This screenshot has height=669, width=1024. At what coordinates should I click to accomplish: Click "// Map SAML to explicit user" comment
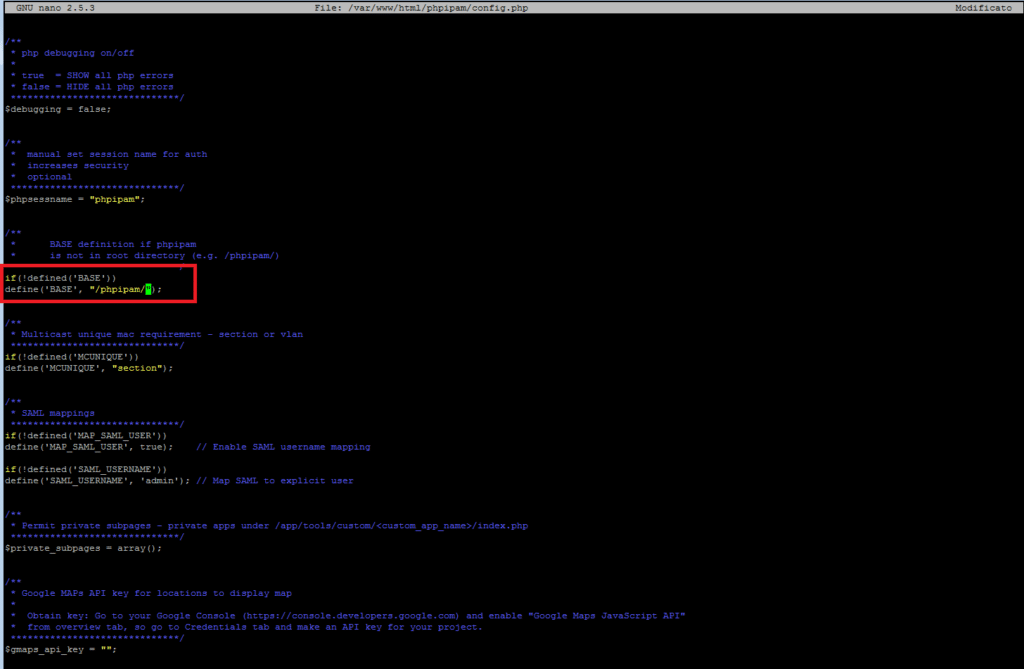pyautogui.click(x=275, y=481)
